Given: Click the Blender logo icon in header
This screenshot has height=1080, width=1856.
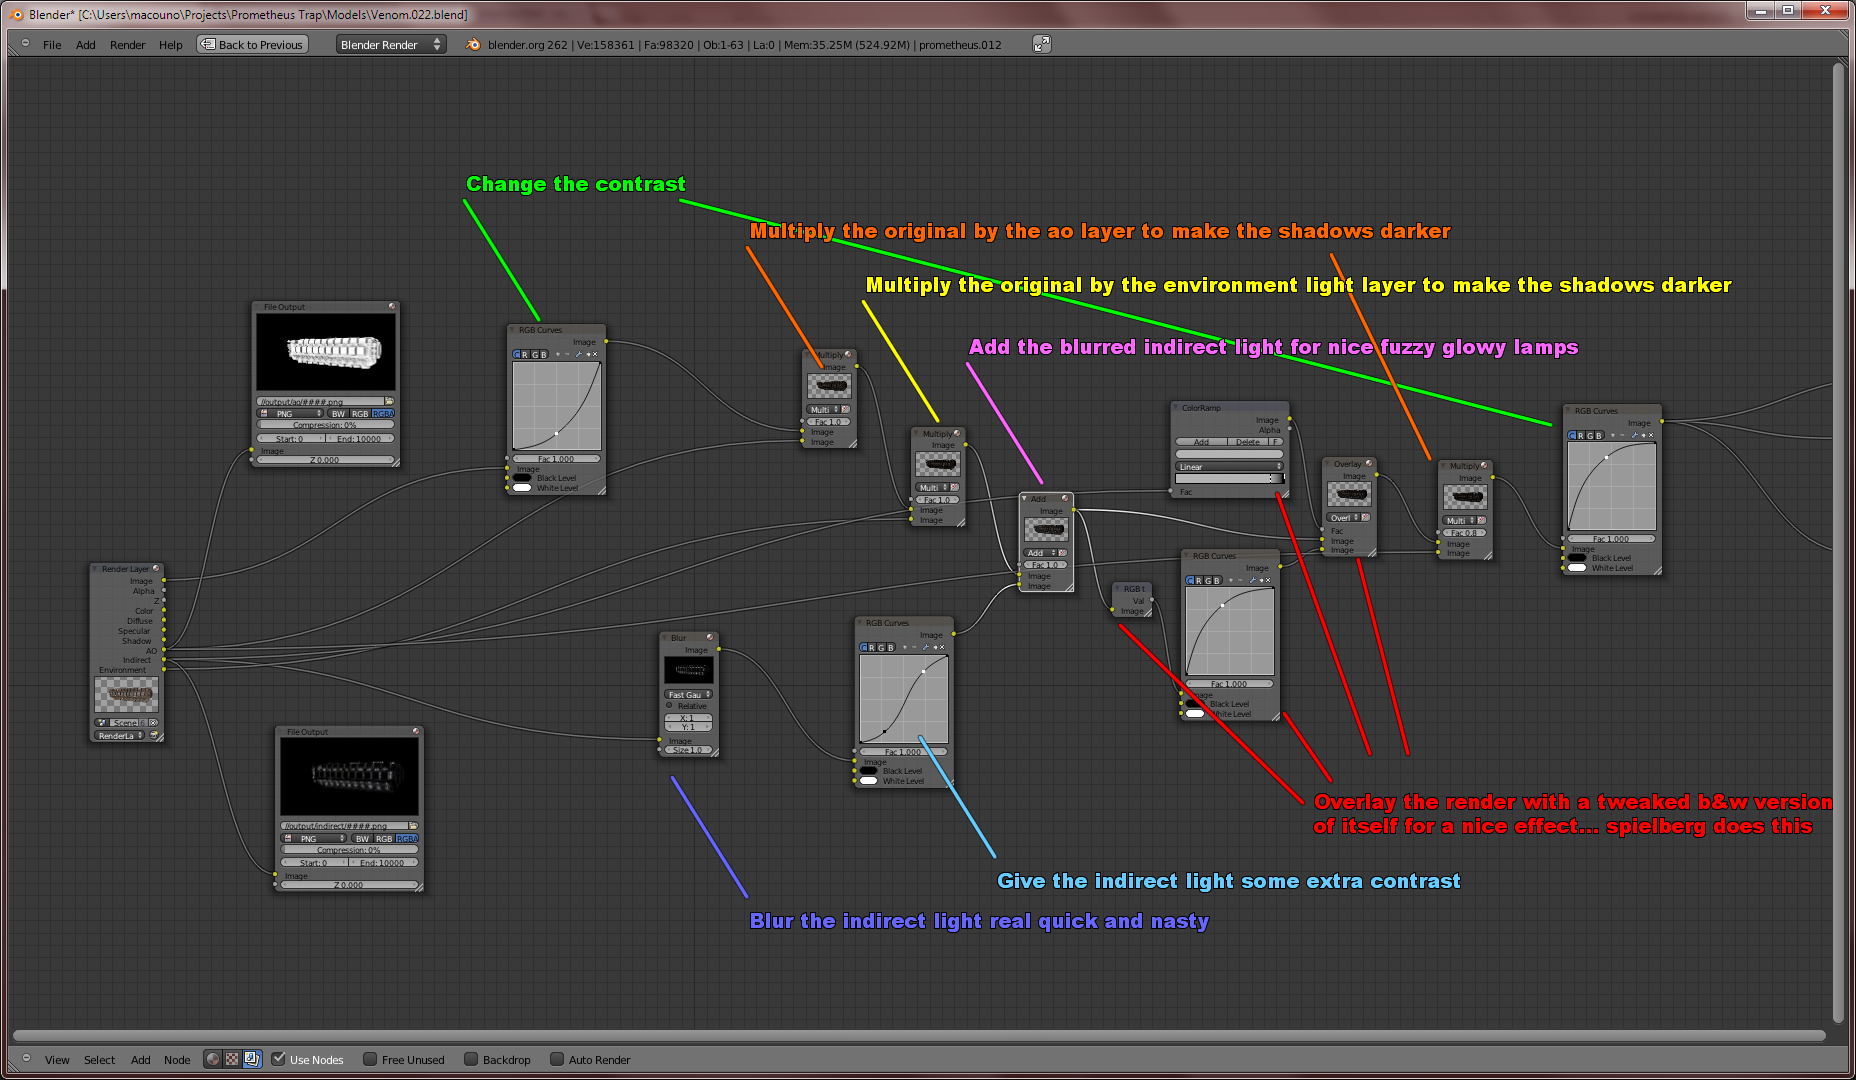Looking at the screenshot, I should point(474,44).
